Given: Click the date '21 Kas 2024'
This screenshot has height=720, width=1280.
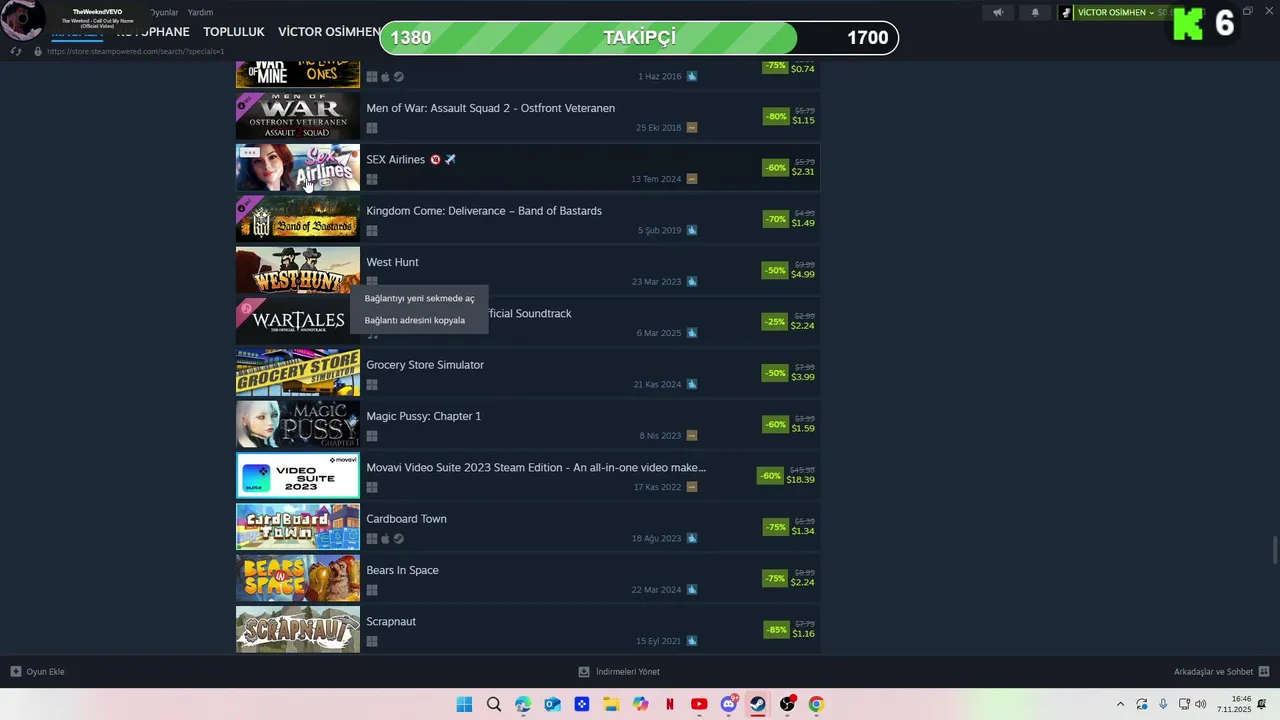Looking at the screenshot, I should point(657,385).
